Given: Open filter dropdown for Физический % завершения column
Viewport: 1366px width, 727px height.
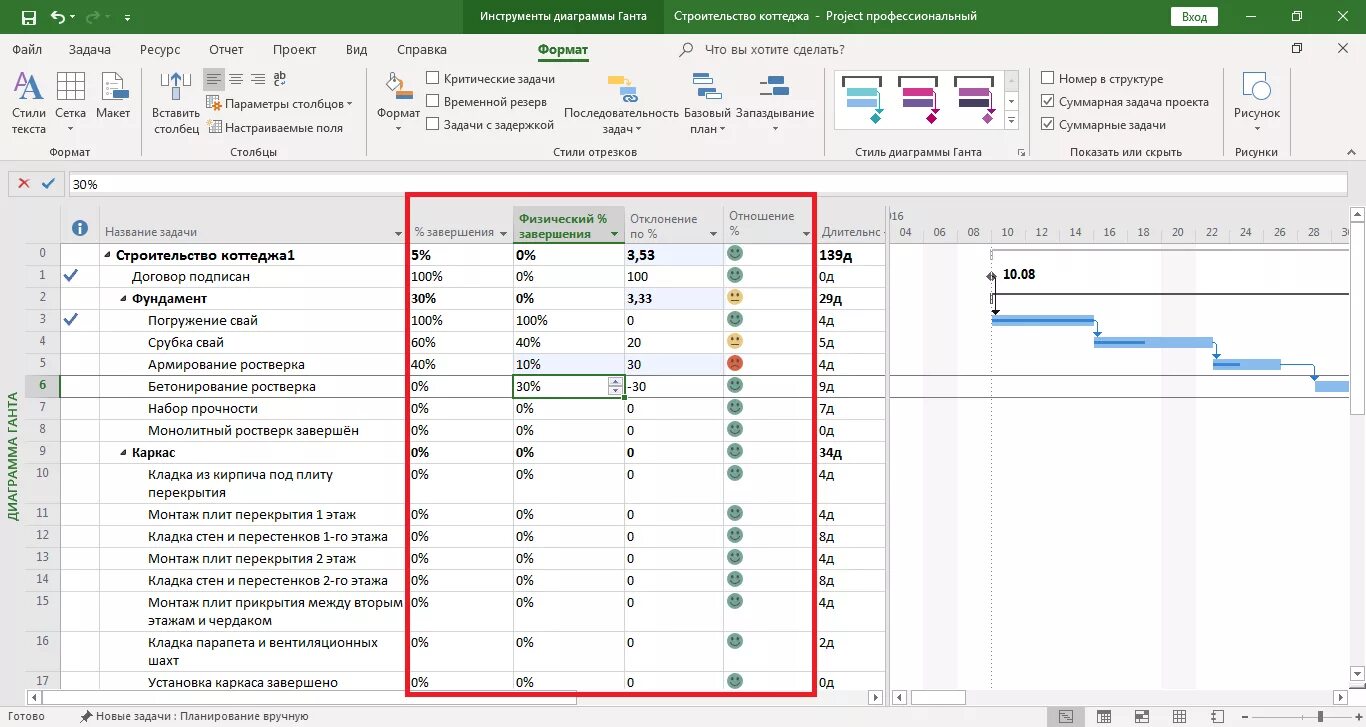Looking at the screenshot, I should (614, 233).
